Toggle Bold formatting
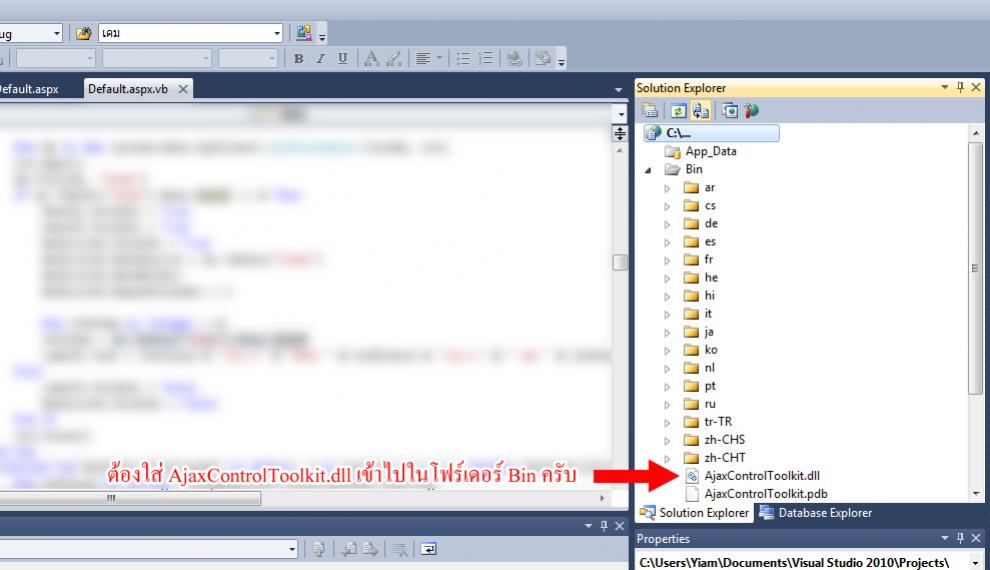 coord(299,59)
